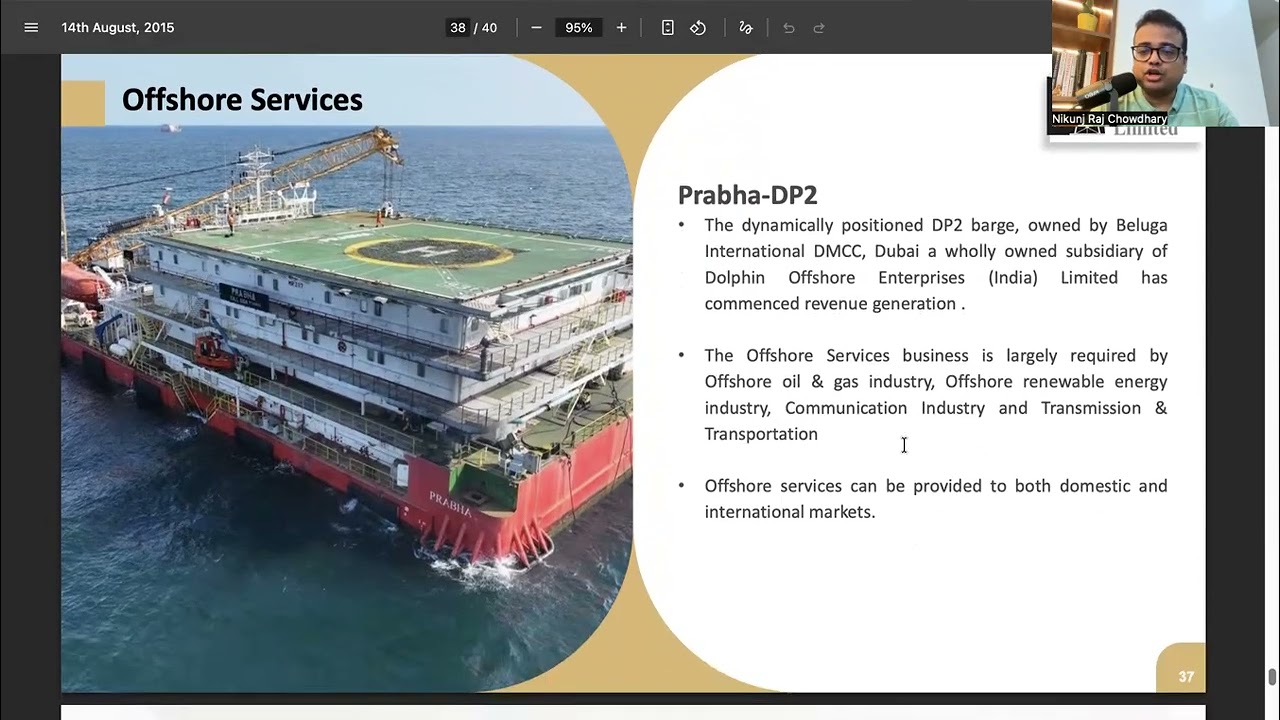
Task: Click the 'Prabha-DP2' heading
Action: tap(748, 195)
